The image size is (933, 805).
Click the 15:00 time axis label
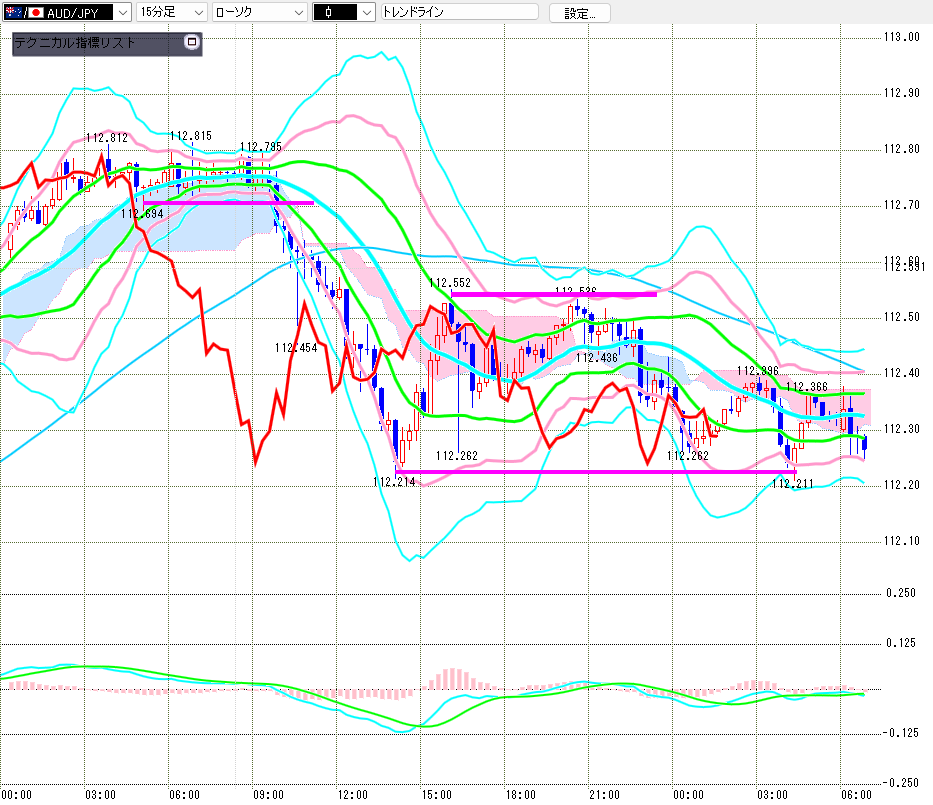point(436,795)
